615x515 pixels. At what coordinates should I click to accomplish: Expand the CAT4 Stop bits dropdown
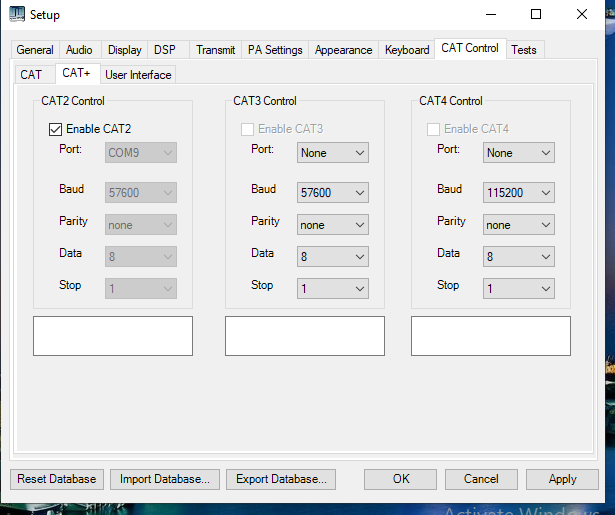pyautogui.click(x=519, y=289)
